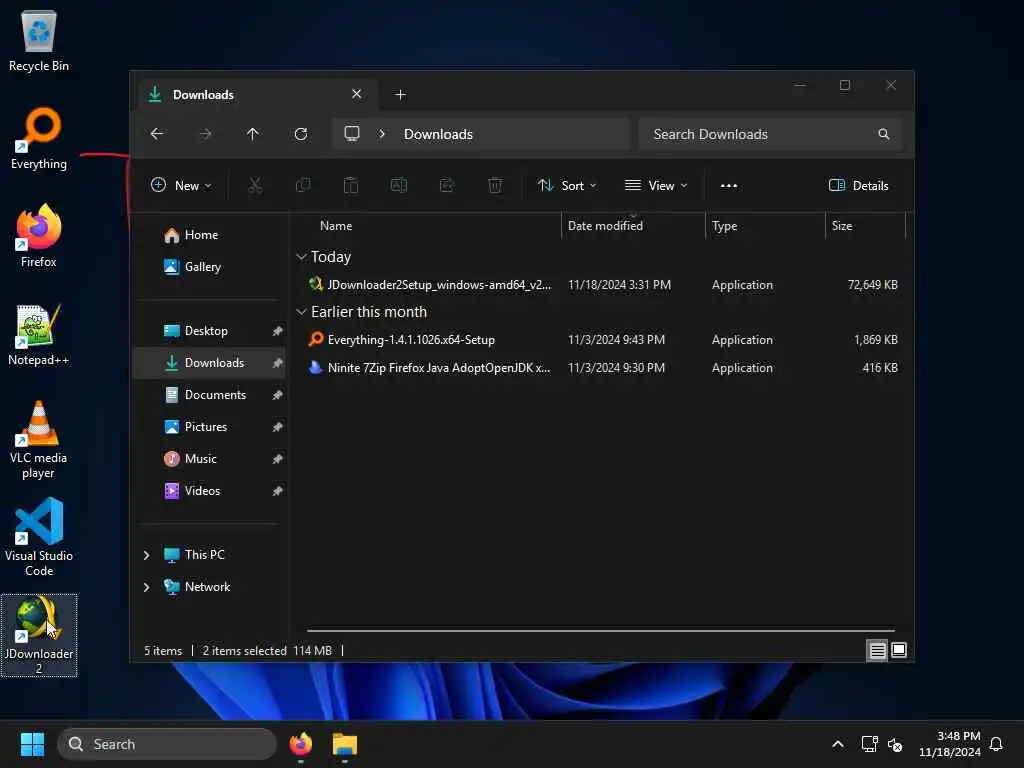This screenshot has width=1024, height=768.
Task: Click the search magnifier in Search Downloads
Action: coord(884,134)
